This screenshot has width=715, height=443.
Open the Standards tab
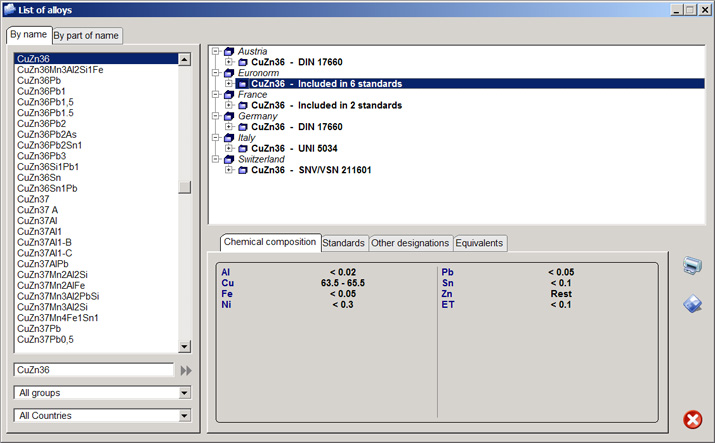point(343,243)
